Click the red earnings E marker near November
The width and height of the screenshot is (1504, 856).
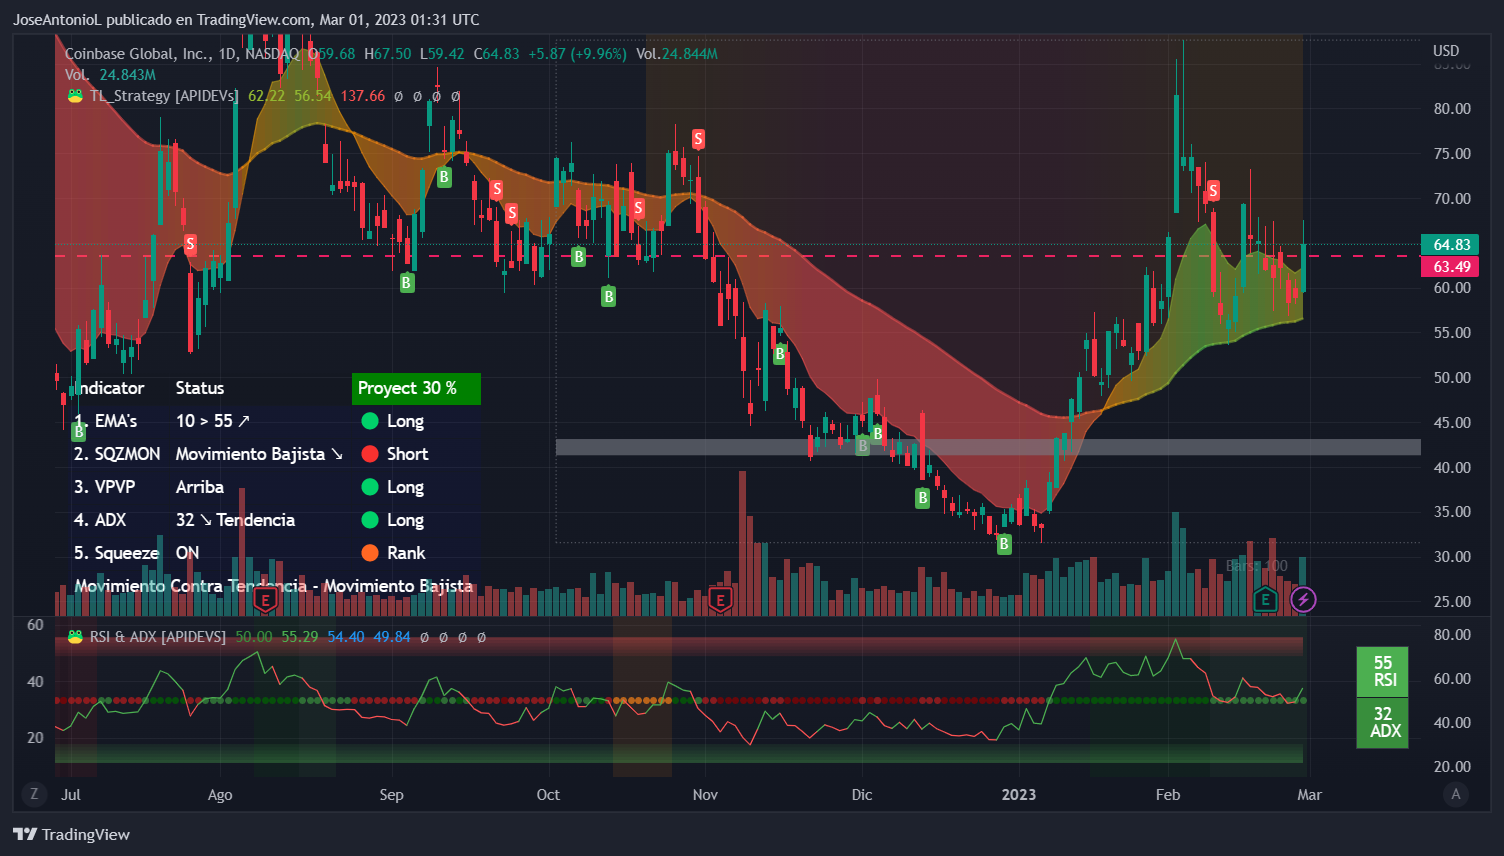tap(719, 599)
